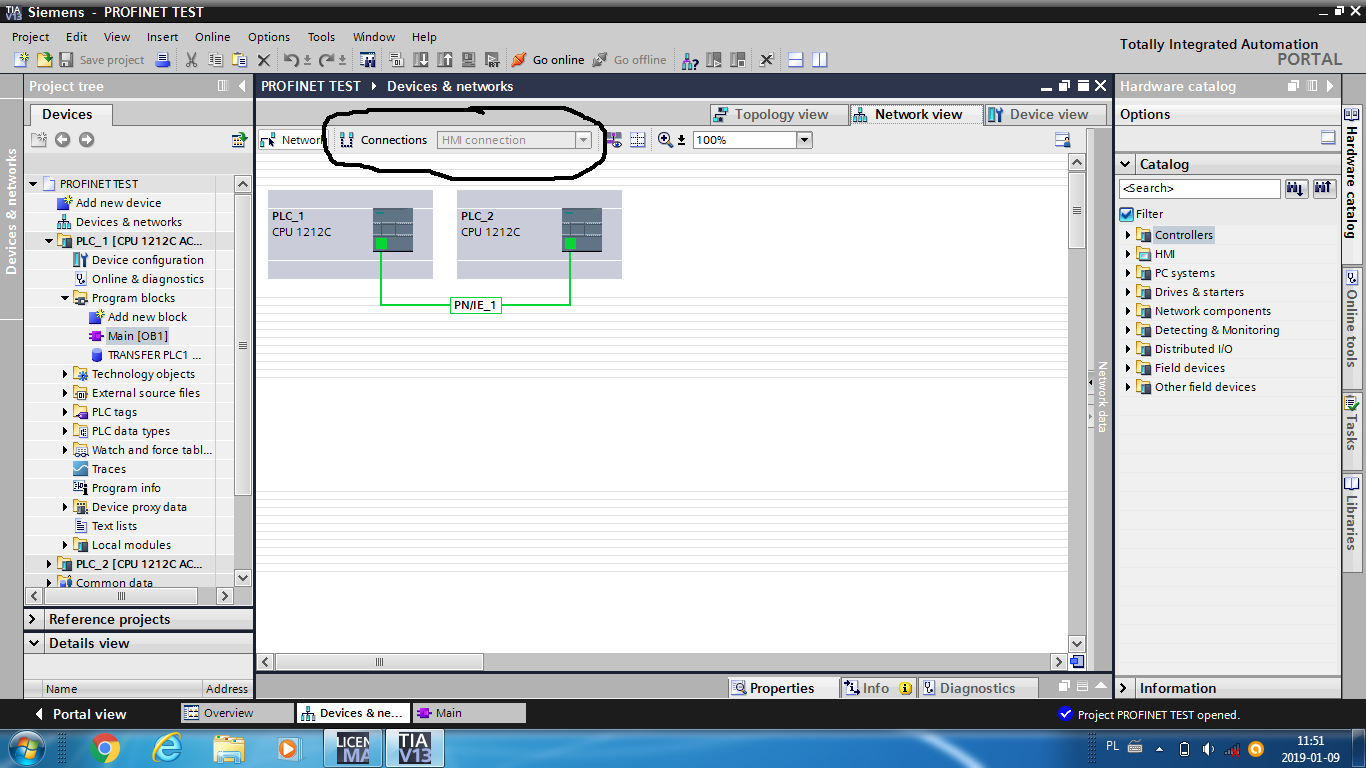This screenshot has width=1366, height=768.
Task: Collapse the Program blocks folder
Action: (65, 298)
